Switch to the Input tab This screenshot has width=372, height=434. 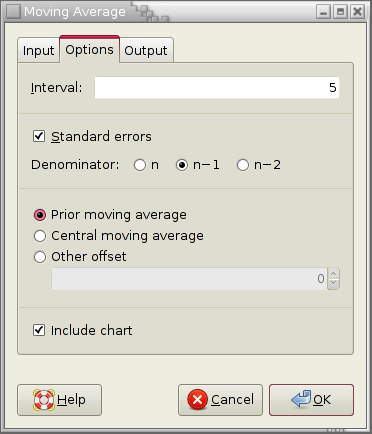coord(39,51)
